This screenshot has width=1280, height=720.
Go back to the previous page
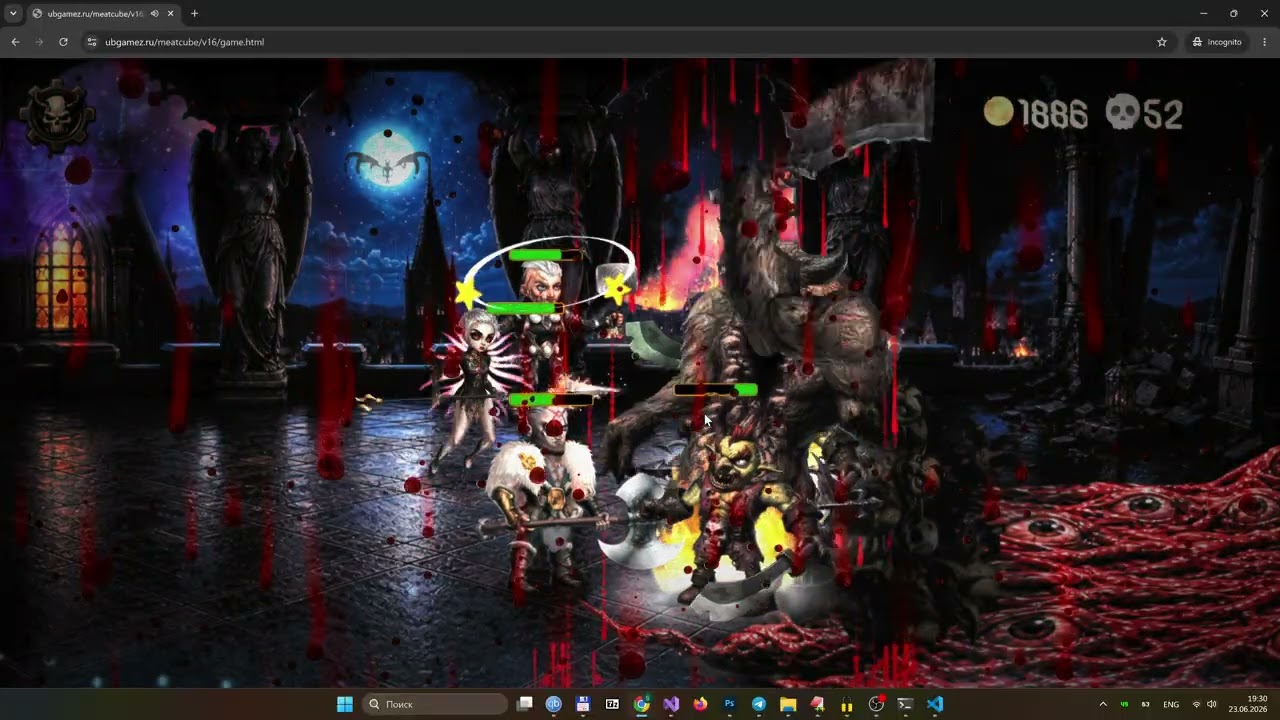[x=15, y=42]
